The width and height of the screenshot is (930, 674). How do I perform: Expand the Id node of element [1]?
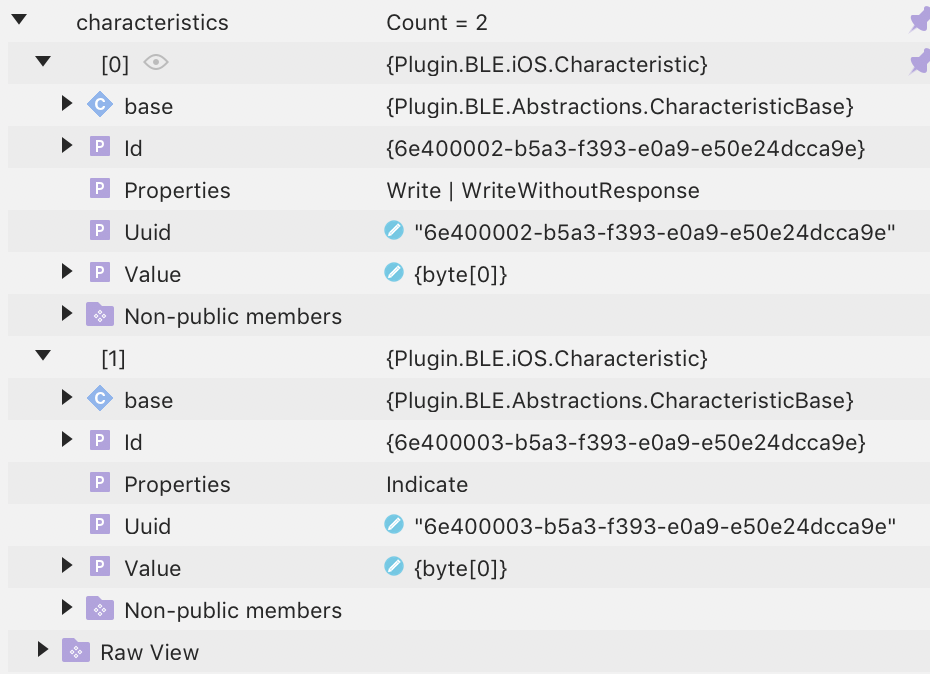tap(66, 441)
